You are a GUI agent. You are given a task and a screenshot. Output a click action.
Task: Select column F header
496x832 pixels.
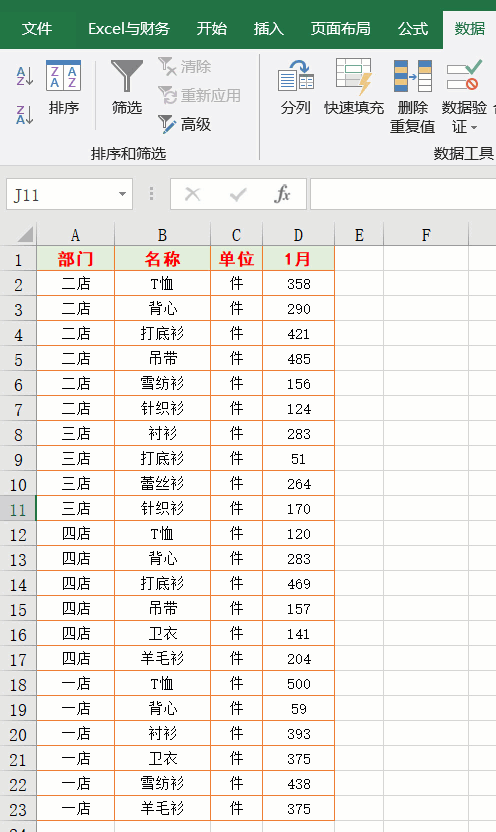[426, 235]
